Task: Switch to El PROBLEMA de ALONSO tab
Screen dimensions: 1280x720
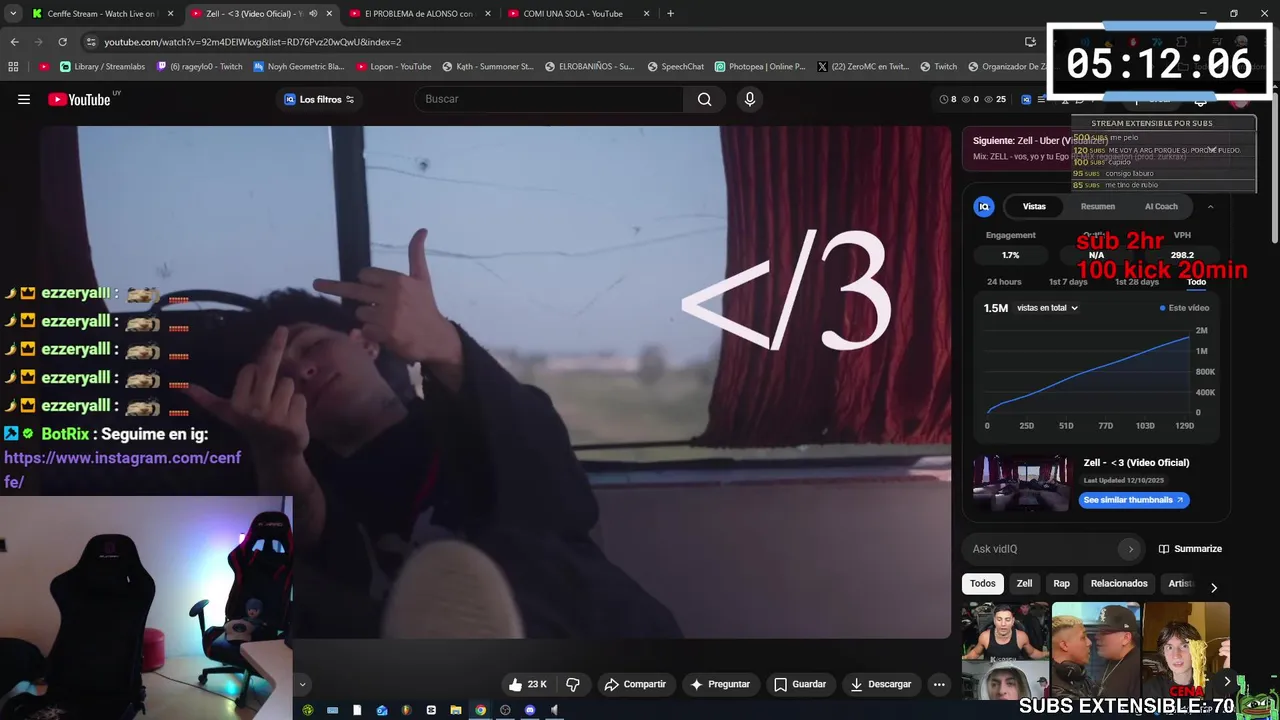Action: [419, 14]
